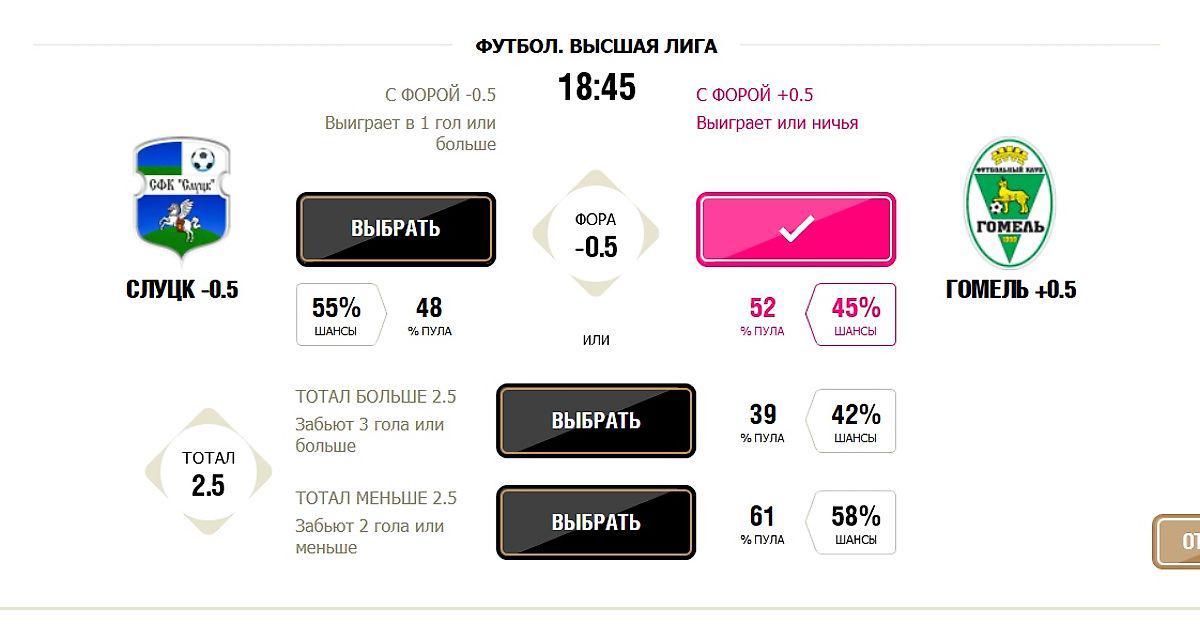The height and width of the screenshot is (630, 1200).
Task: Click the Slutsk football club logo
Action: 182,199
